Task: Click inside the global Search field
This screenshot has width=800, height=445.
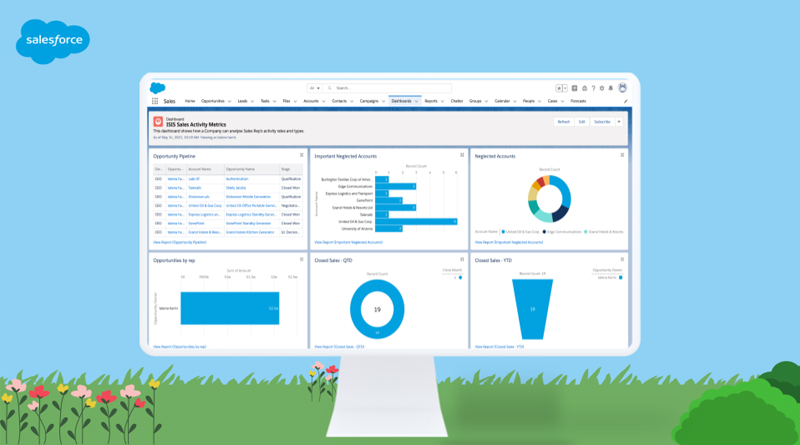Action: 387,88
